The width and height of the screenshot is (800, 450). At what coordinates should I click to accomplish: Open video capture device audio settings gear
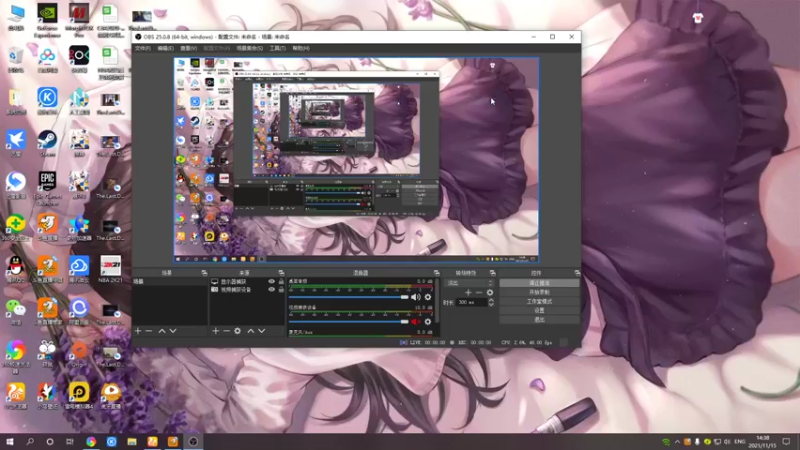click(428, 321)
